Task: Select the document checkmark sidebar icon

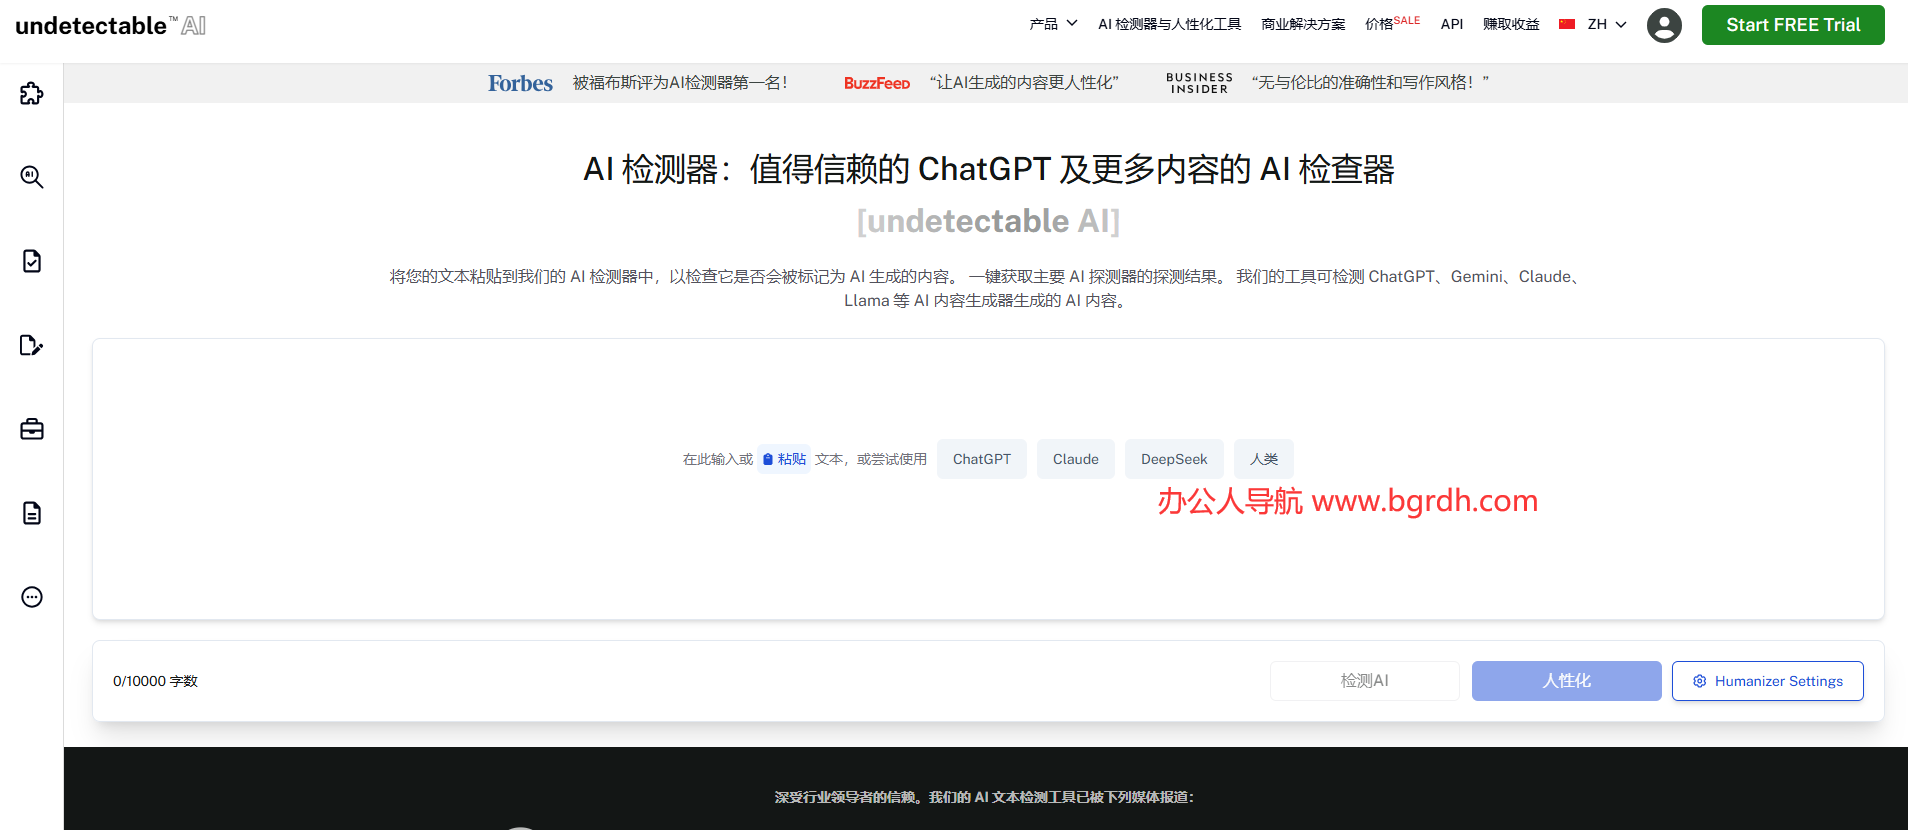Action: [32, 261]
